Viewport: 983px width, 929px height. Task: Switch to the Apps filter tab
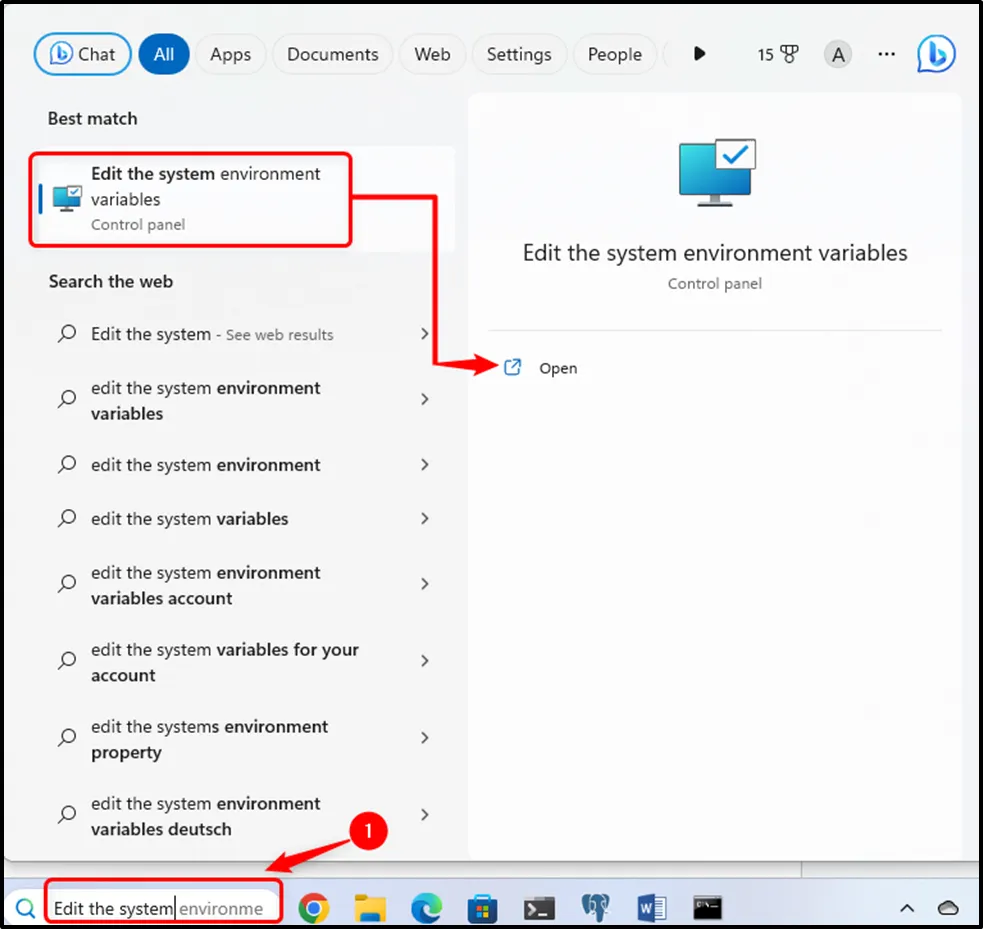[x=230, y=54]
